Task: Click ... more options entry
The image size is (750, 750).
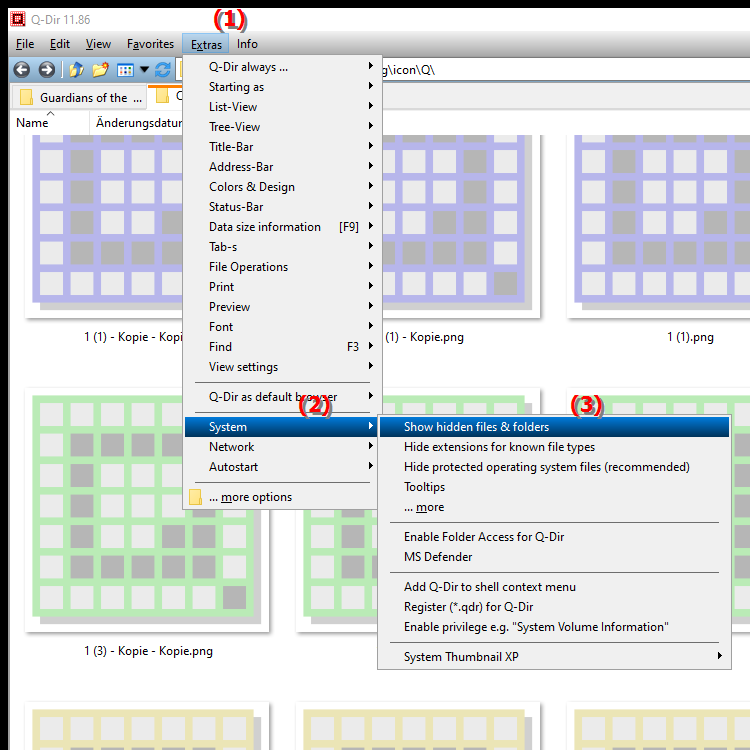Action: click(282, 497)
